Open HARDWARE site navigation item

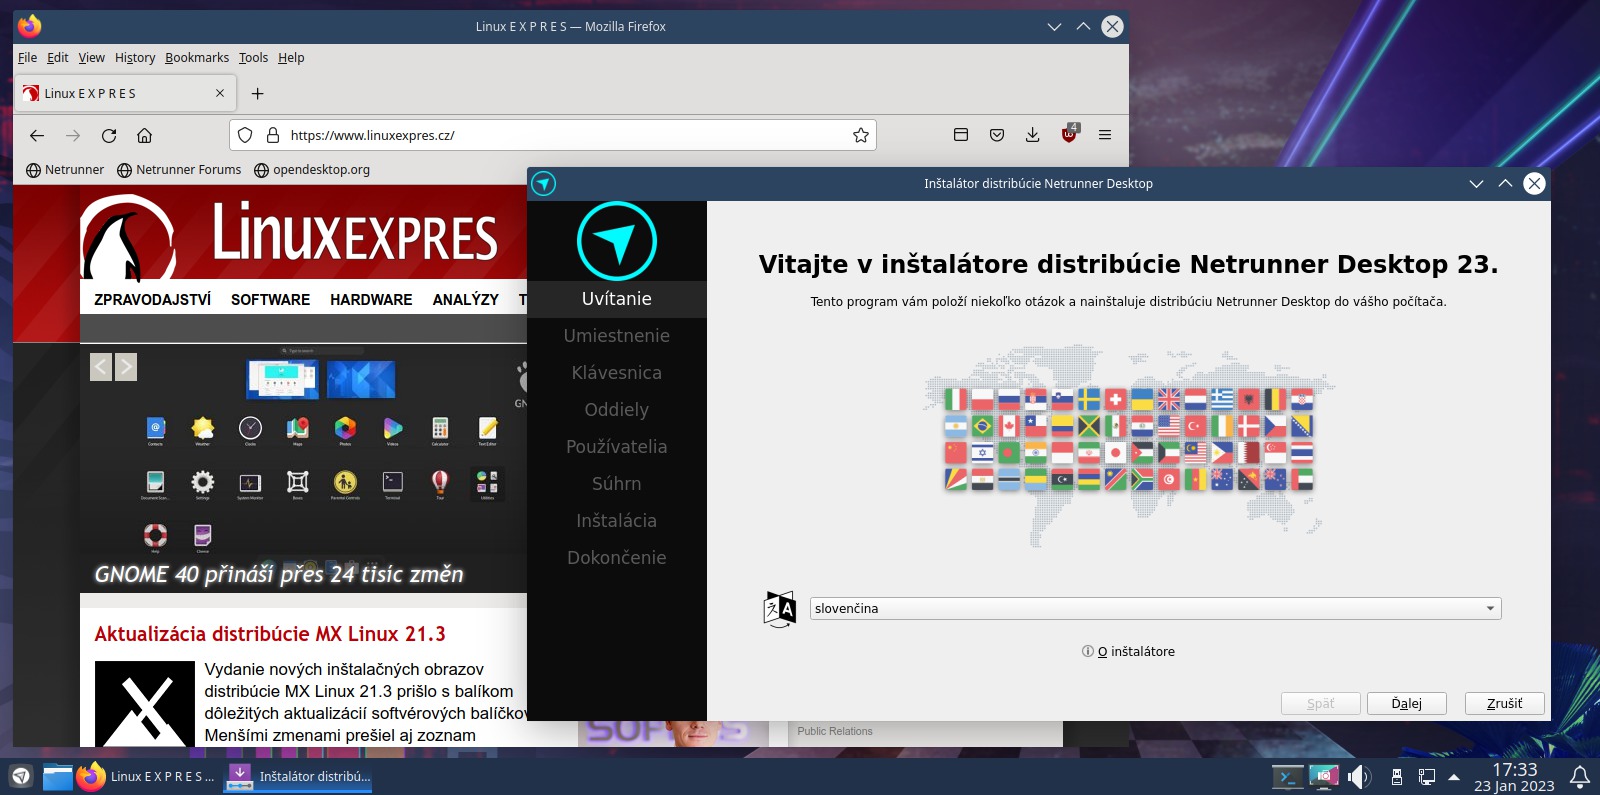pyautogui.click(x=371, y=299)
